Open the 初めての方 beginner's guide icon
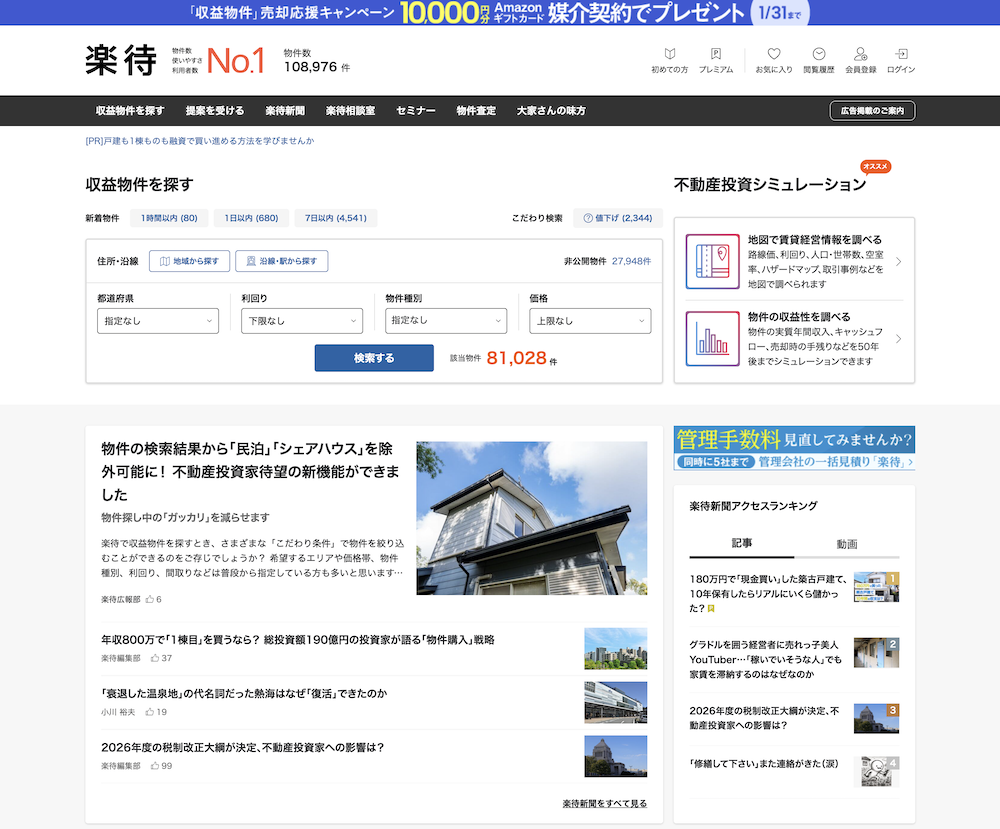Screen dimensions: 1000x829 [x=669, y=58]
